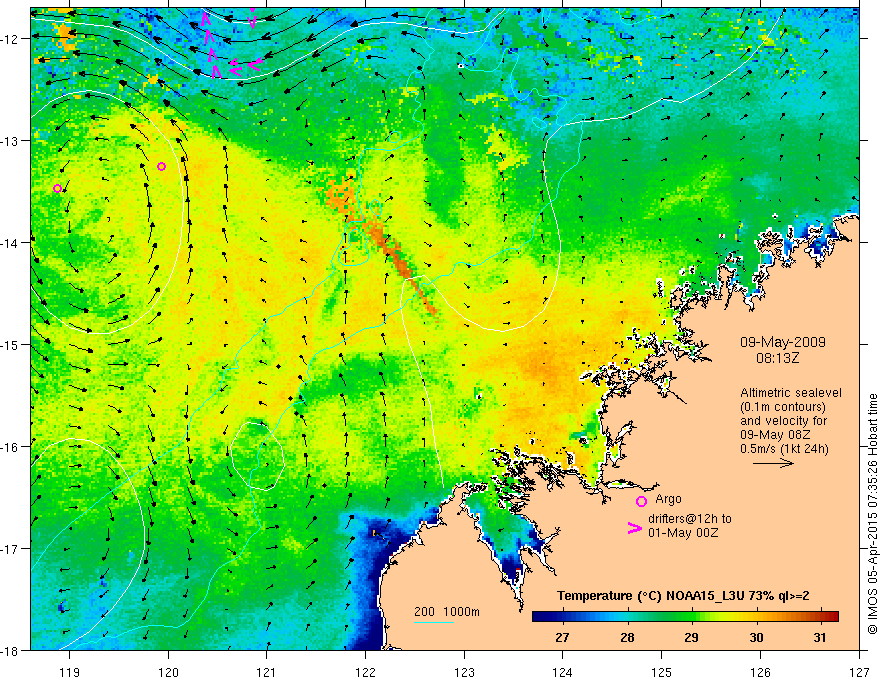Click the time text 08:13Z

pyautogui.click(x=777, y=357)
